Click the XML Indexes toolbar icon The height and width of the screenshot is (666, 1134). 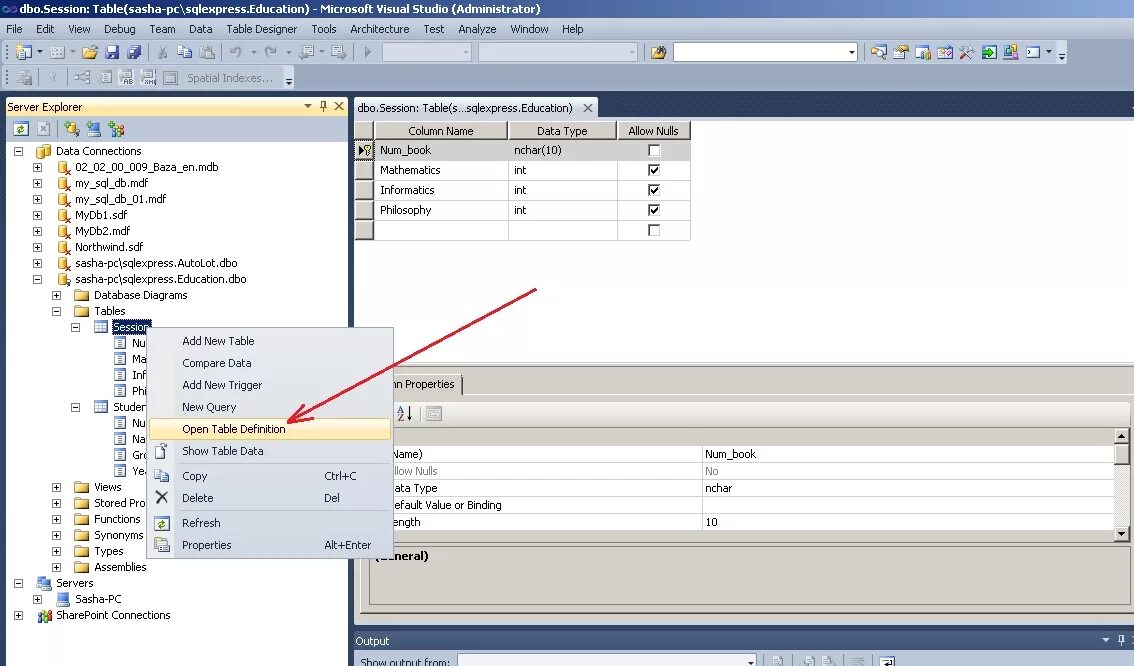click(x=148, y=77)
